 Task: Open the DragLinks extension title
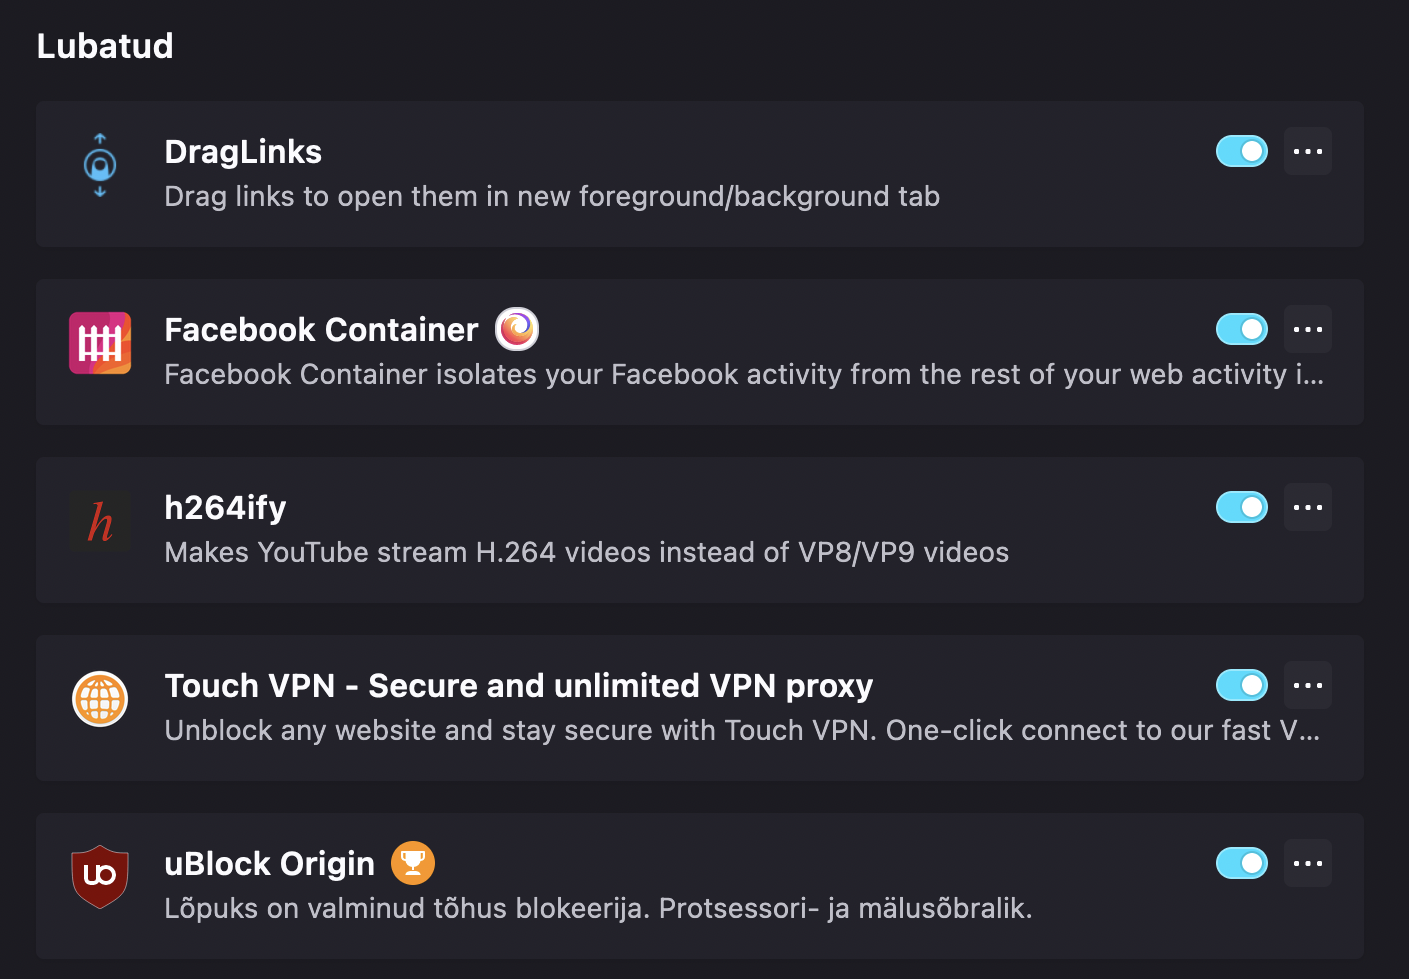point(243,152)
